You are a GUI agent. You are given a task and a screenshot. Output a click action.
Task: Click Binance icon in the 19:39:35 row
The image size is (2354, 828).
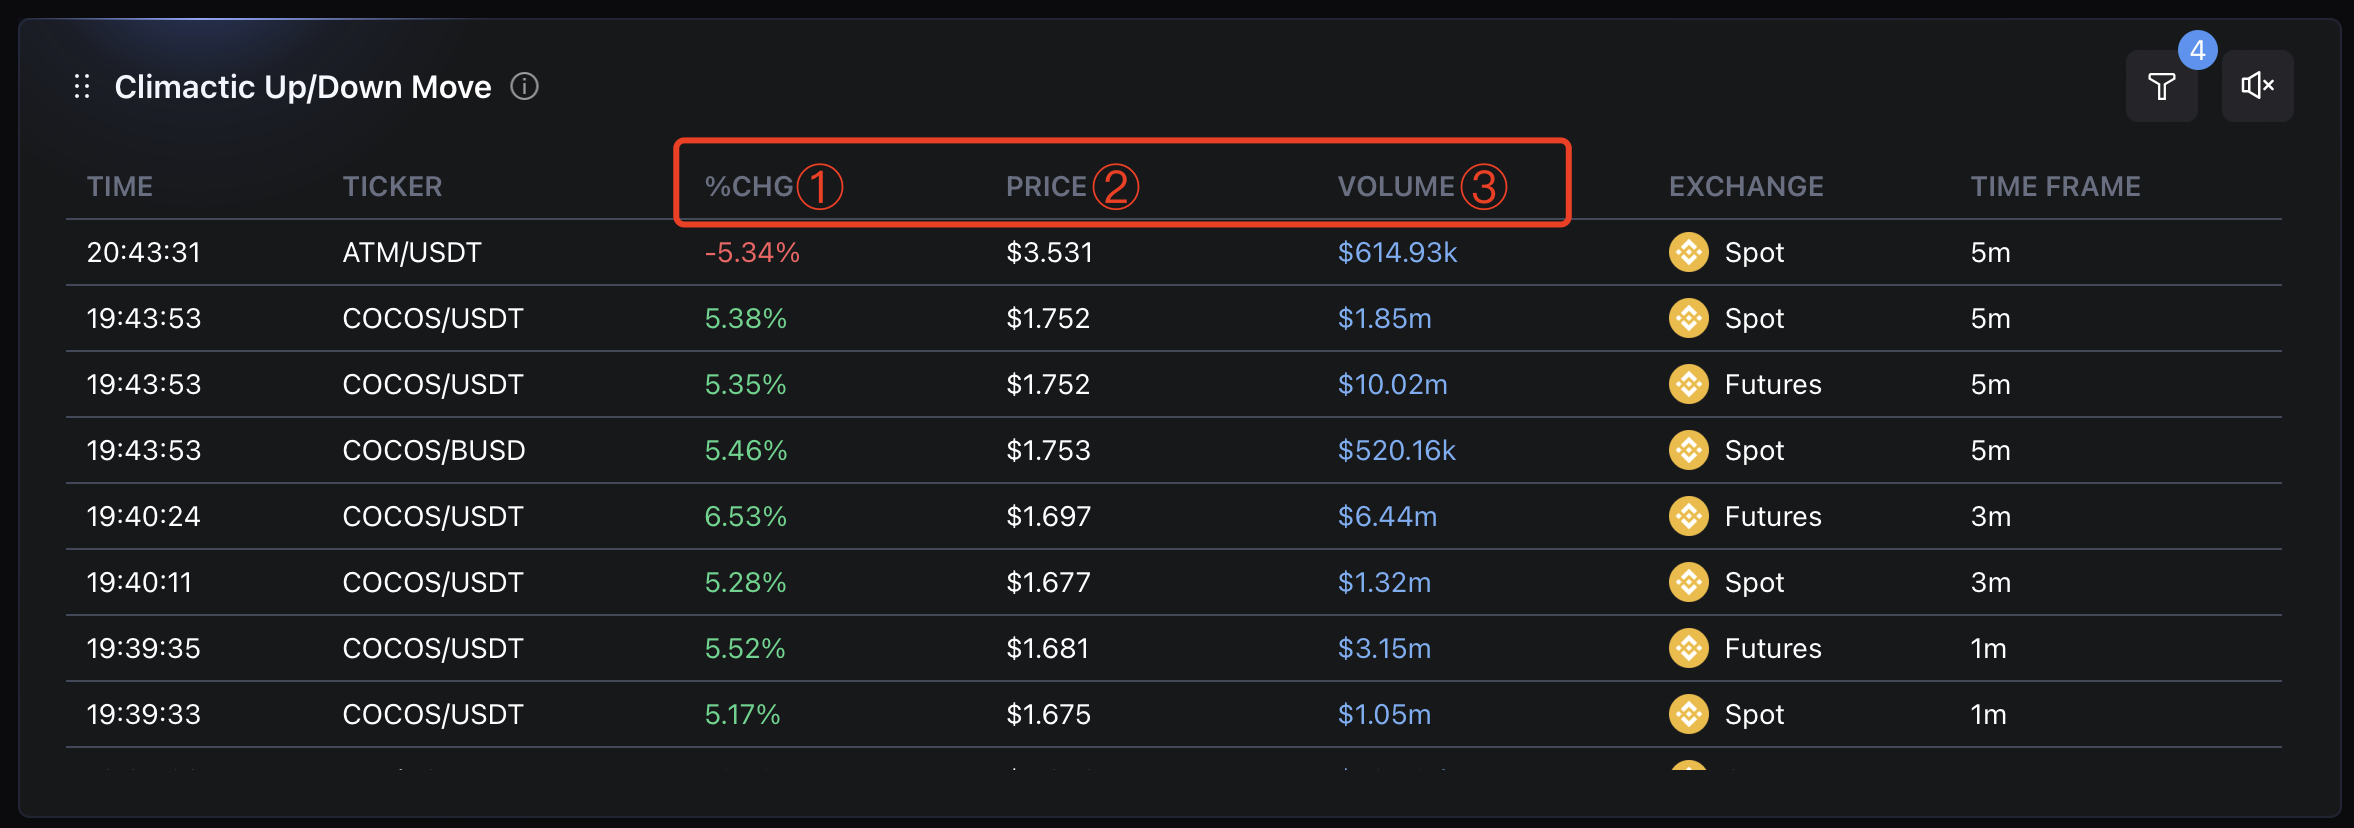coord(1688,648)
